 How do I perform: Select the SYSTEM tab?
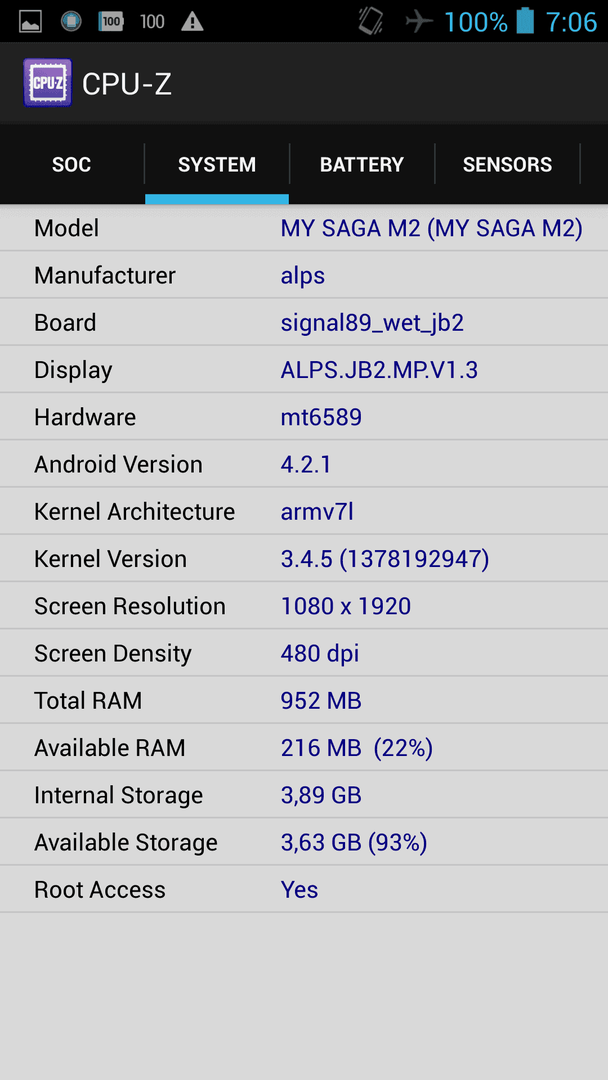tap(217, 164)
